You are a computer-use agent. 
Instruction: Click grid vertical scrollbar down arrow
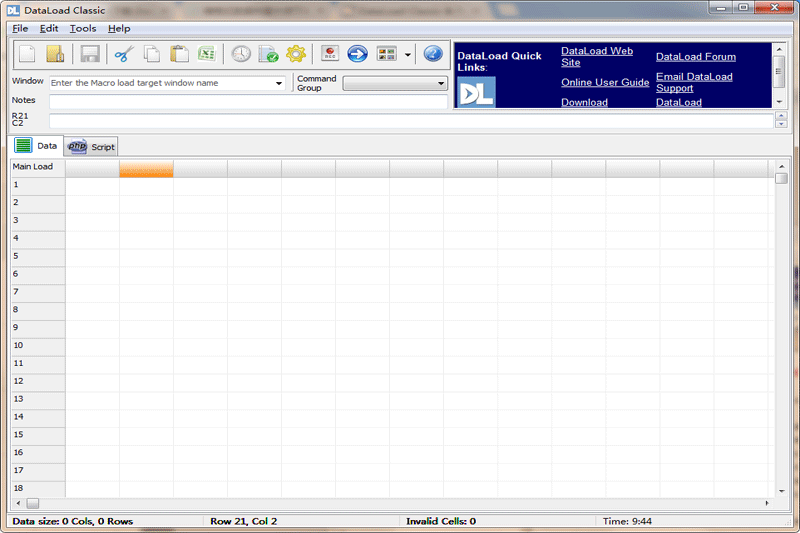pos(781,491)
